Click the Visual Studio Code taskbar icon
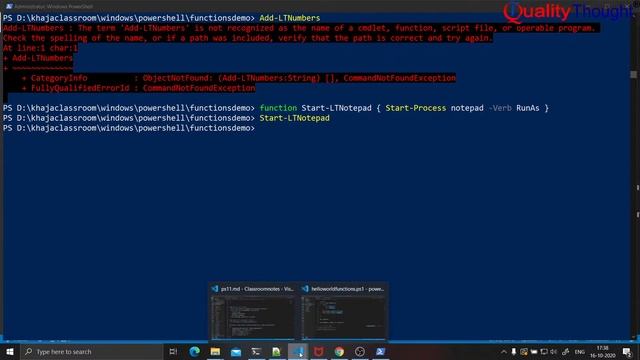 298,351
